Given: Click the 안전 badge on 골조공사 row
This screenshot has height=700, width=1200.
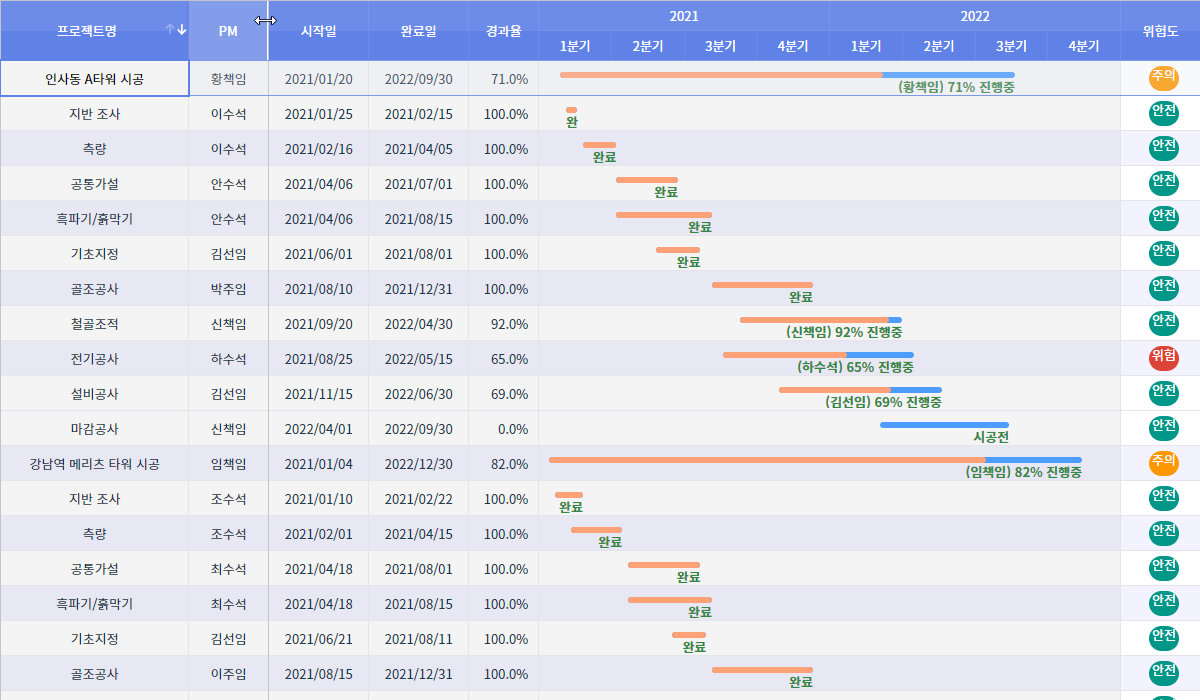Looking at the screenshot, I should pyautogui.click(x=1163, y=288).
